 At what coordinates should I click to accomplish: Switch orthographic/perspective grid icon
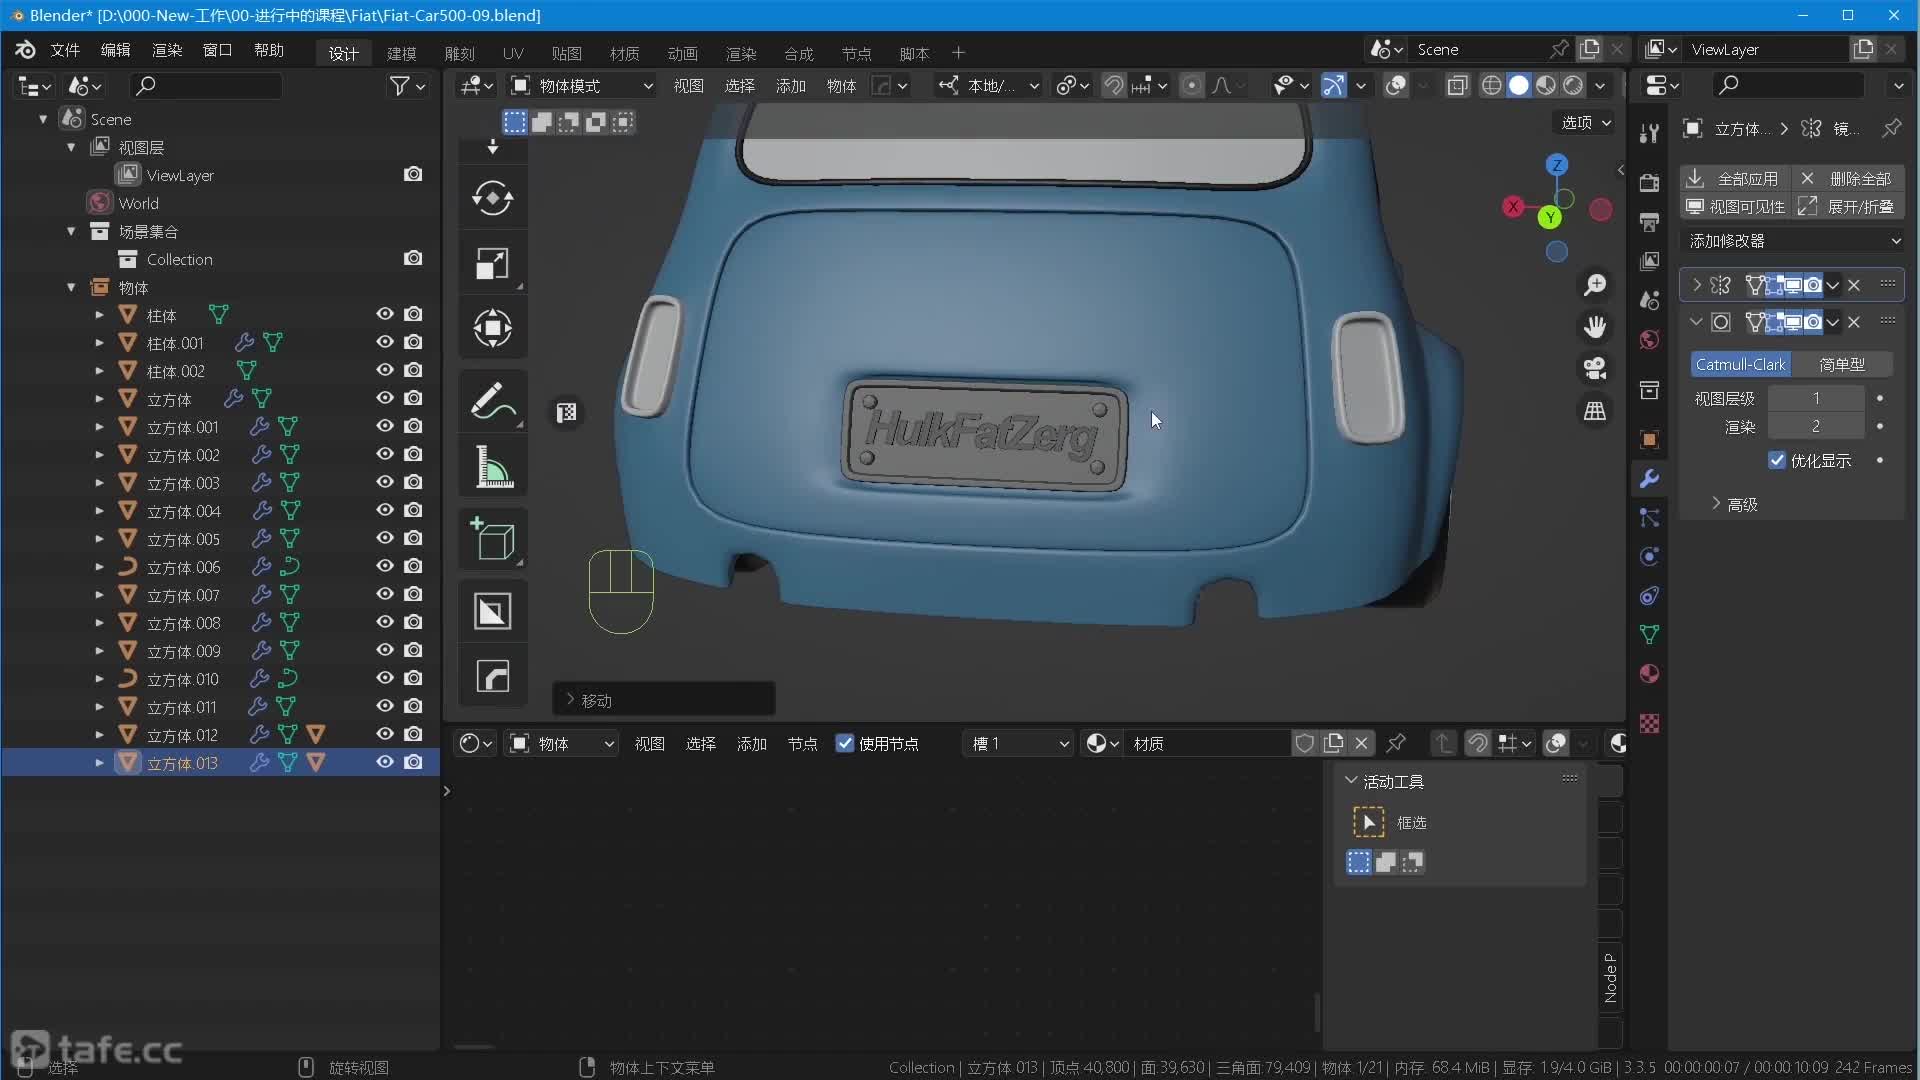[x=1595, y=411]
